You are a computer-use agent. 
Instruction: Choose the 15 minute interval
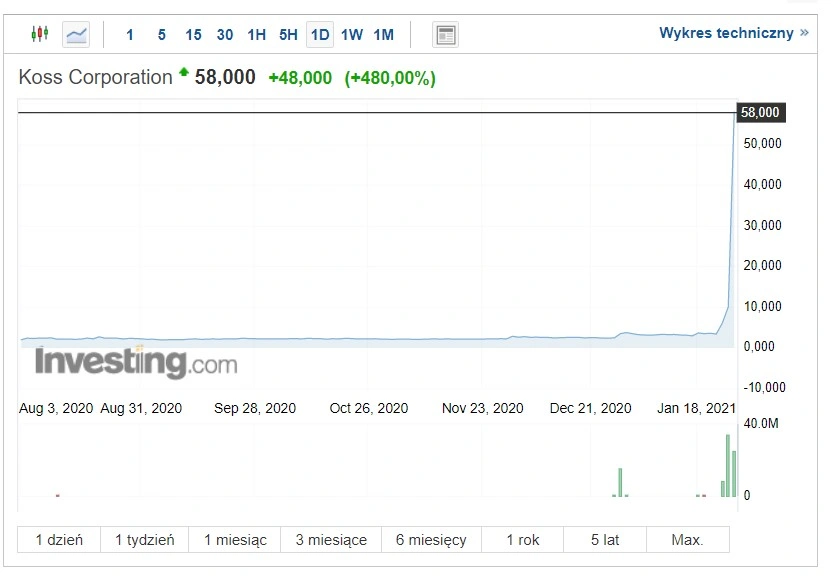tap(193, 35)
